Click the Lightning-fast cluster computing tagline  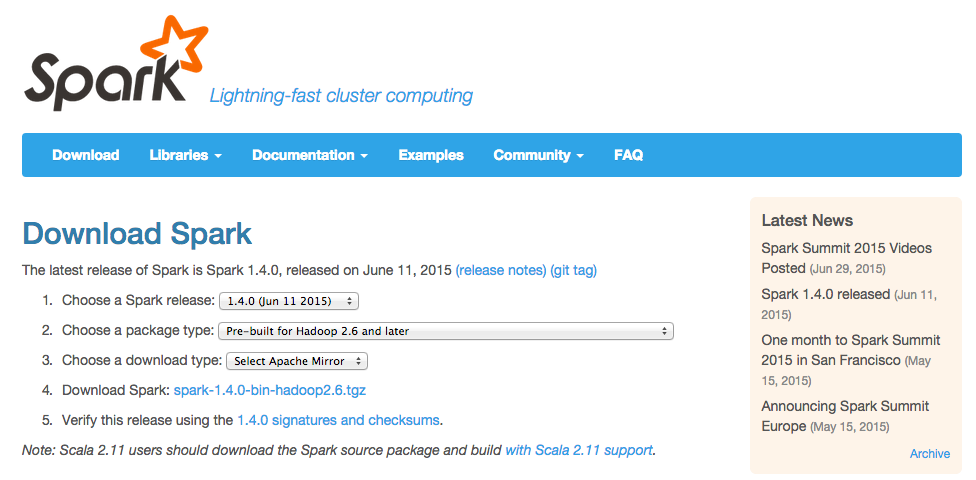pyautogui.click(x=341, y=96)
